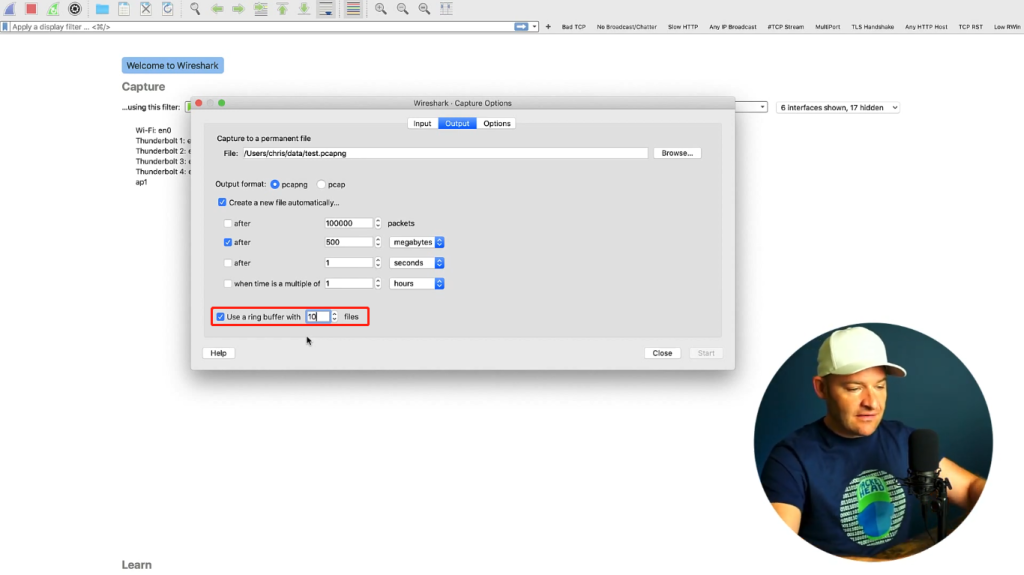The height and width of the screenshot is (575, 1024).
Task: Switch to the Options tab
Action: [496, 123]
